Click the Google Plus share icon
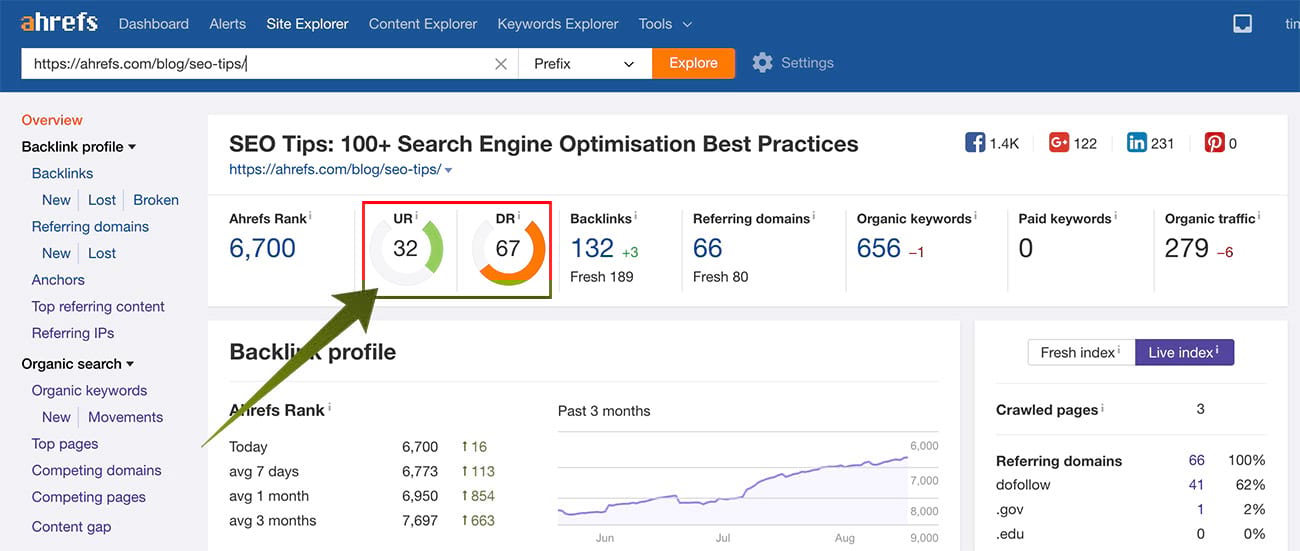This screenshot has width=1300, height=551. 1059,143
